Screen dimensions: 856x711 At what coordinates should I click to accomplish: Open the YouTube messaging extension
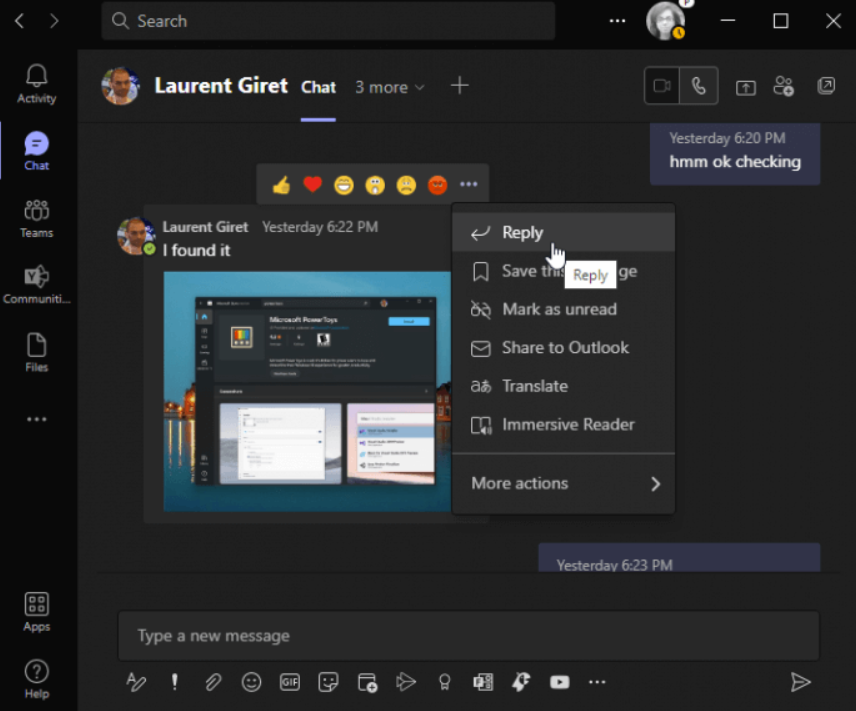pos(560,682)
